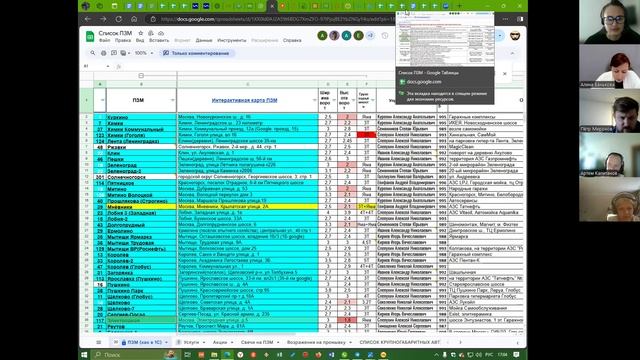Screen dimensions: 640x360
Task: Go forward in the browser
Action: pyautogui.click(x=103, y=19)
